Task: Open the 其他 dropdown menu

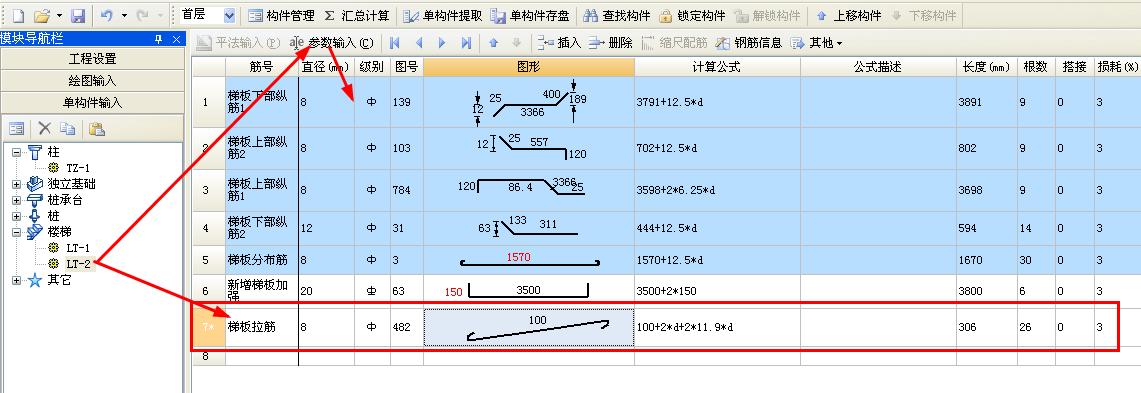Action: point(816,43)
